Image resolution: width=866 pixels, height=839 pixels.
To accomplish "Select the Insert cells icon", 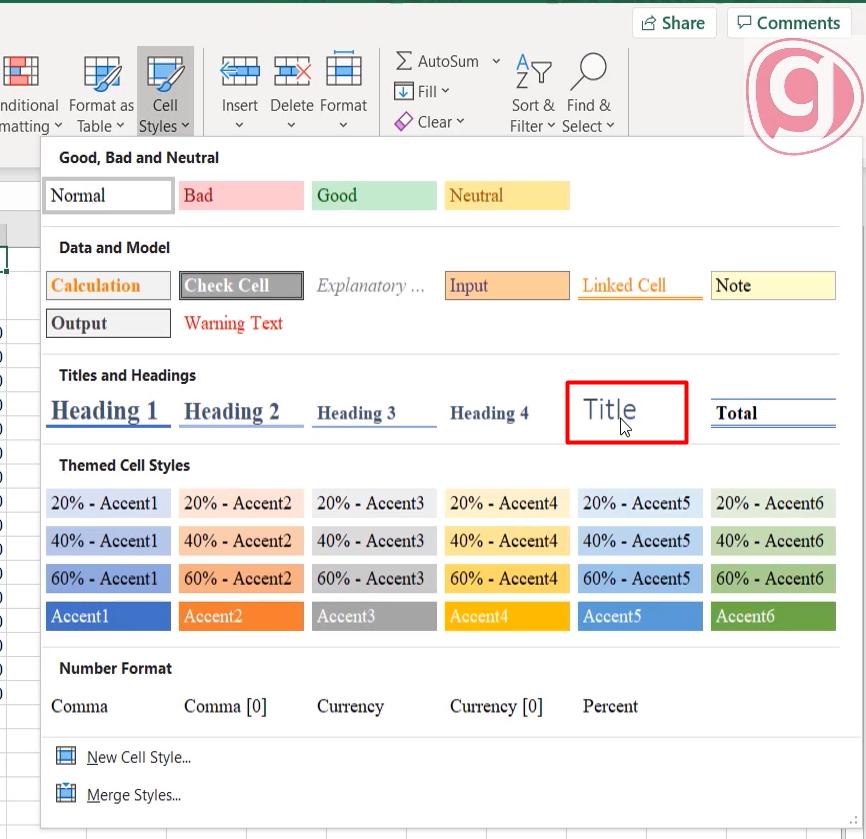I will pos(239,71).
